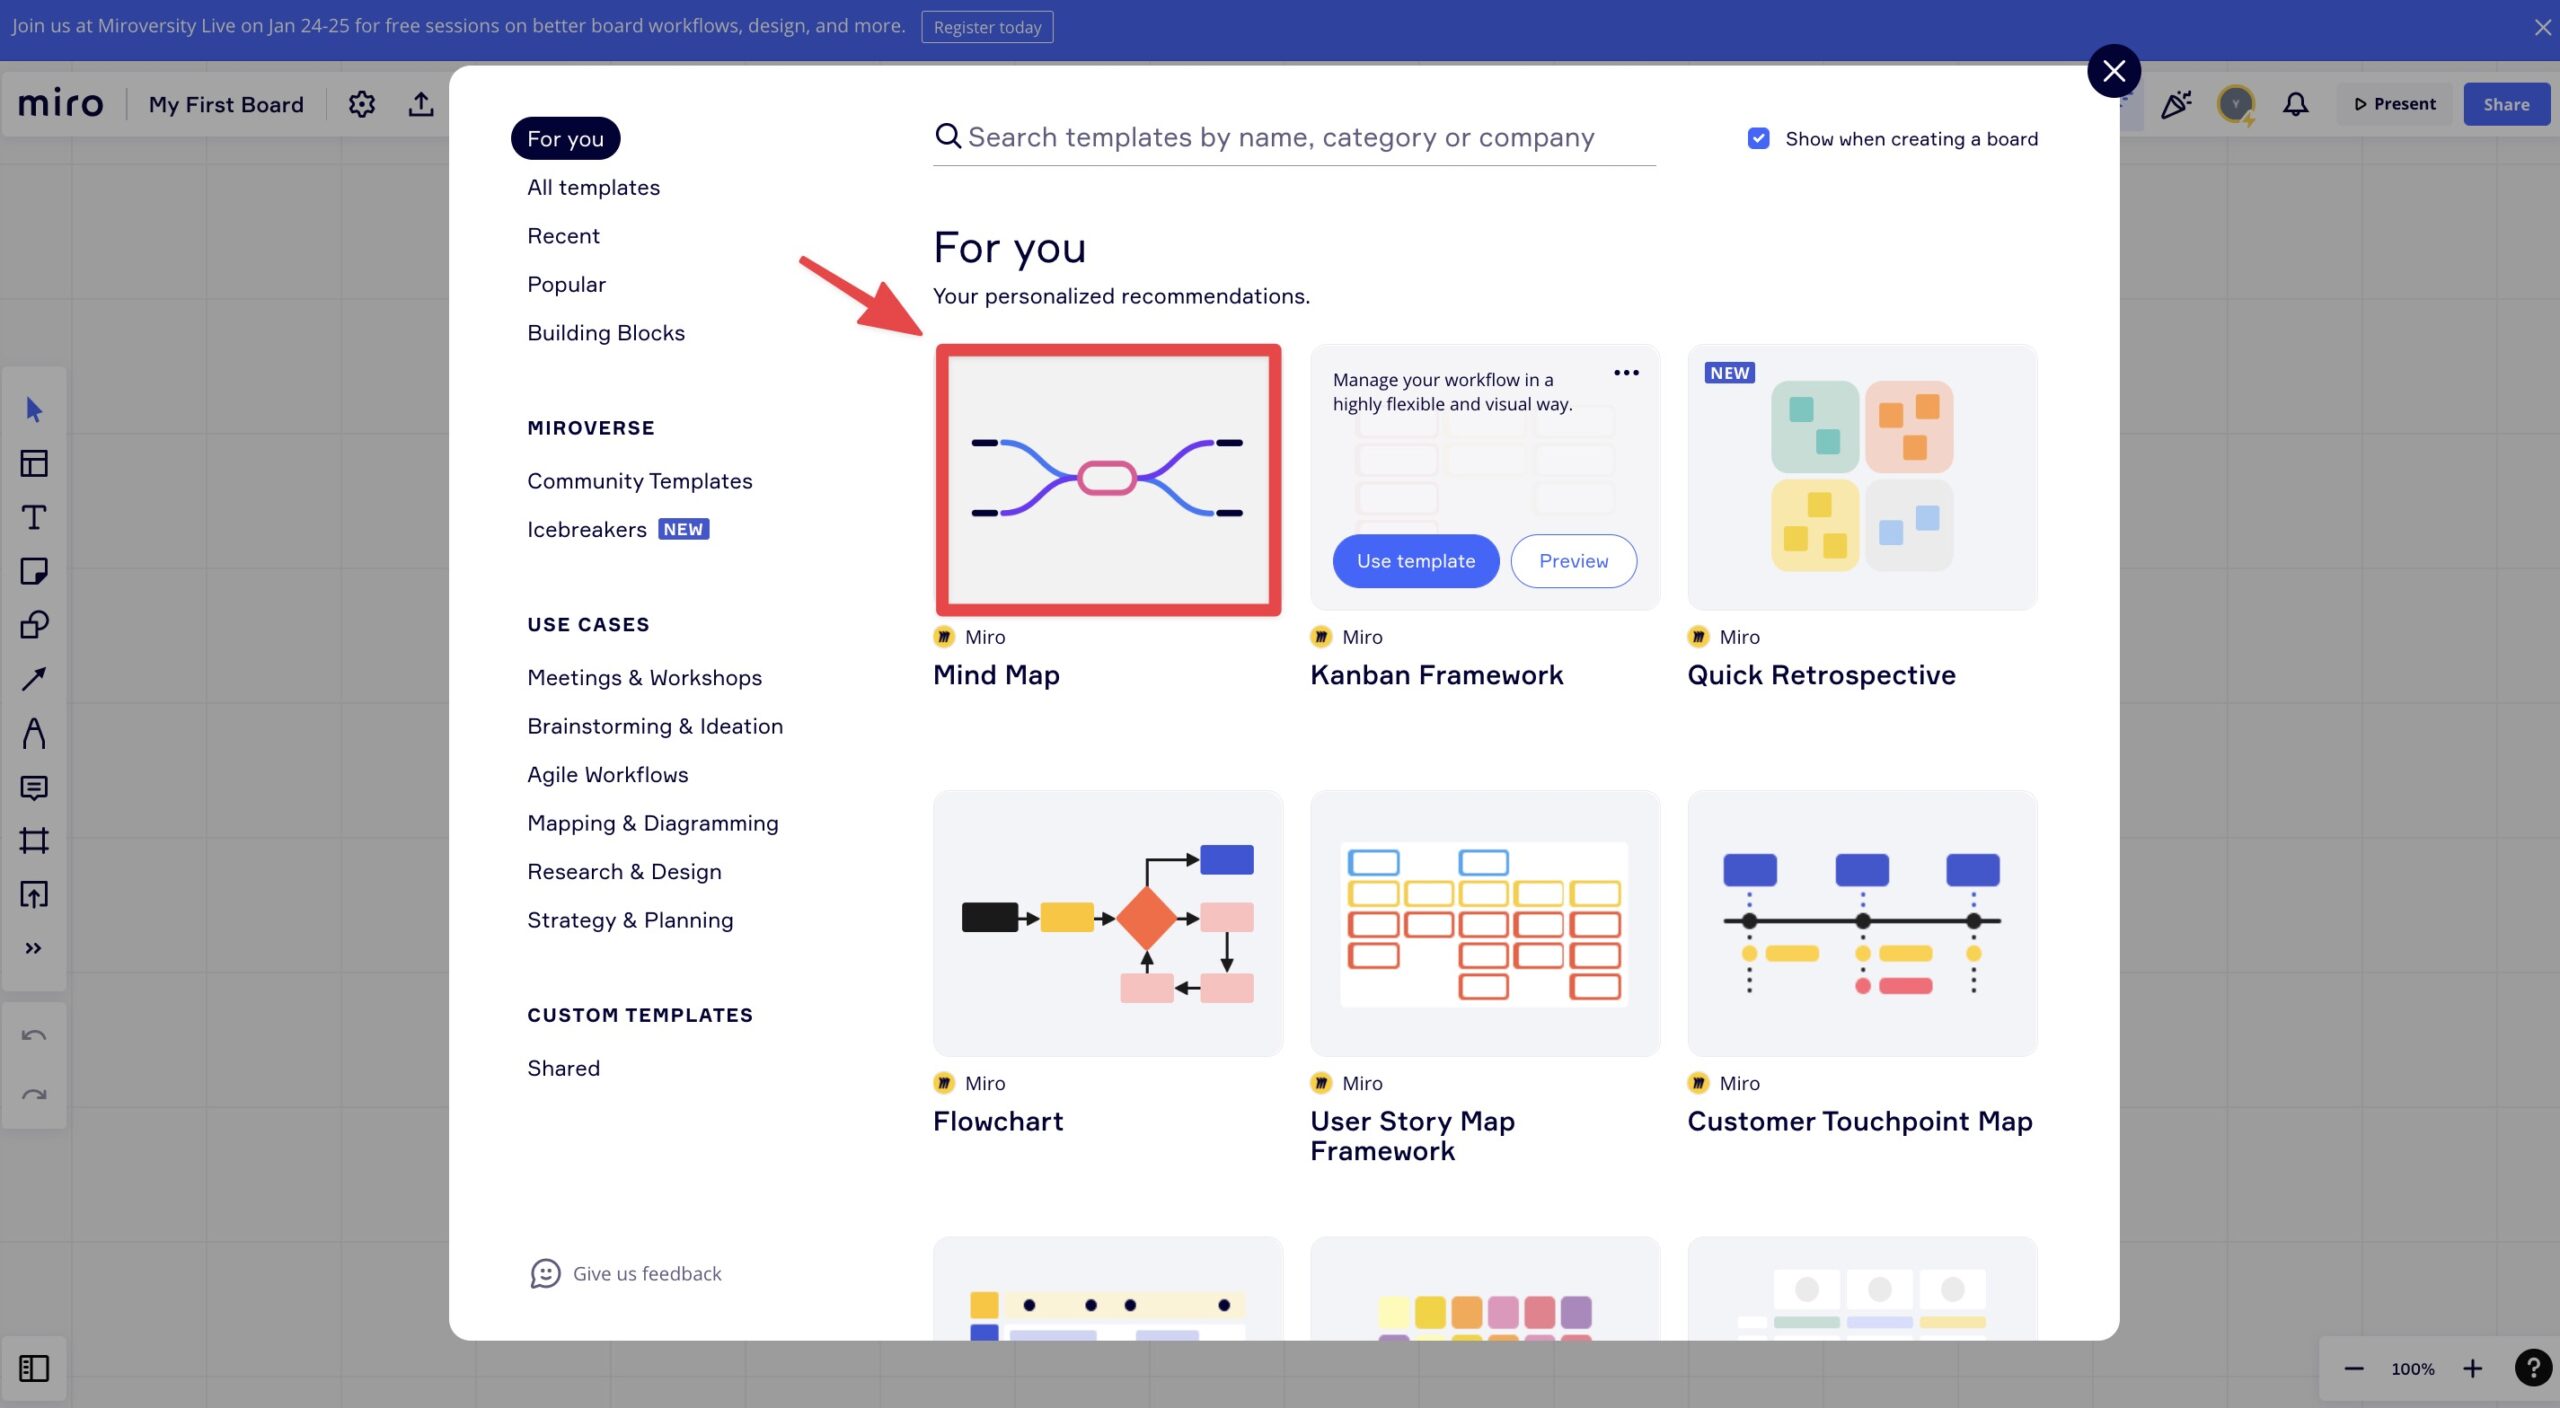Open Kanban Framework three-dot menu
2560x1408 pixels.
pyautogui.click(x=1626, y=373)
